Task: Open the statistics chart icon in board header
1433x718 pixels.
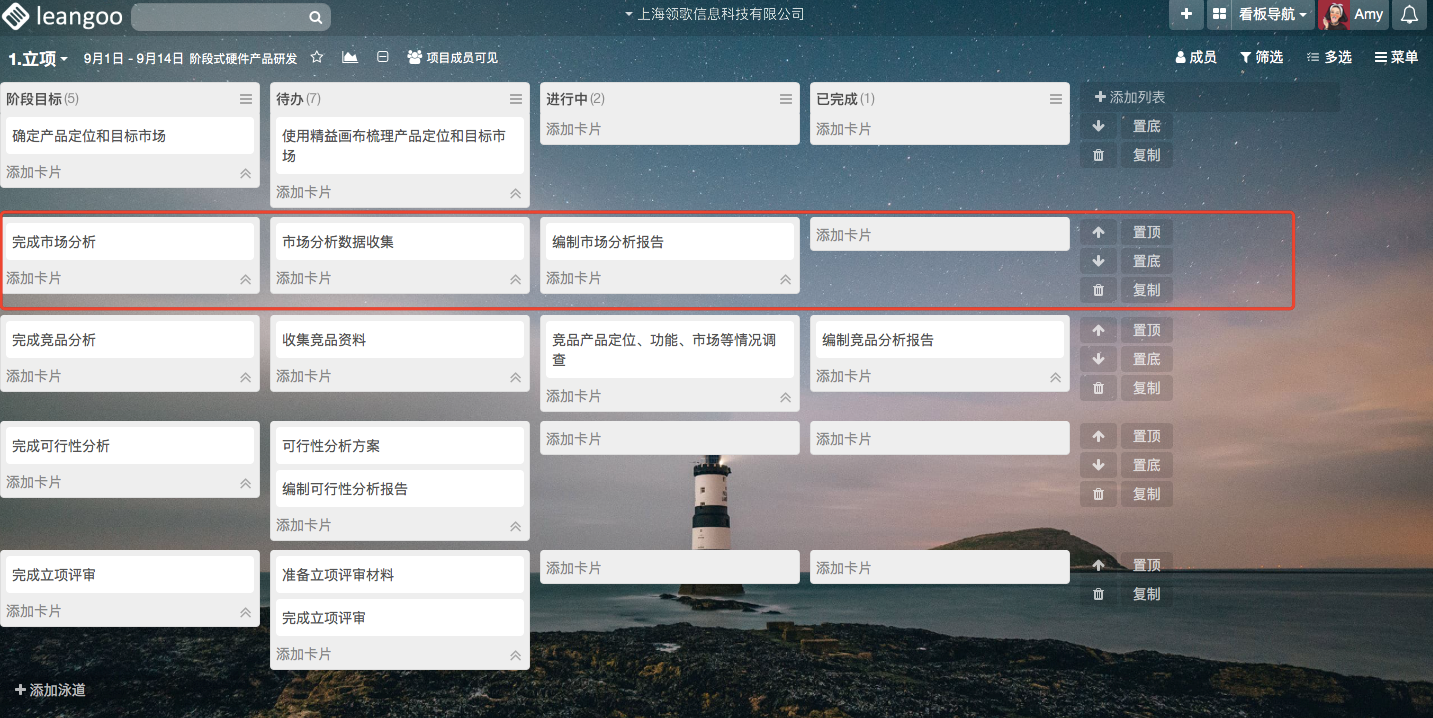Action: click(x=349, y=57)
